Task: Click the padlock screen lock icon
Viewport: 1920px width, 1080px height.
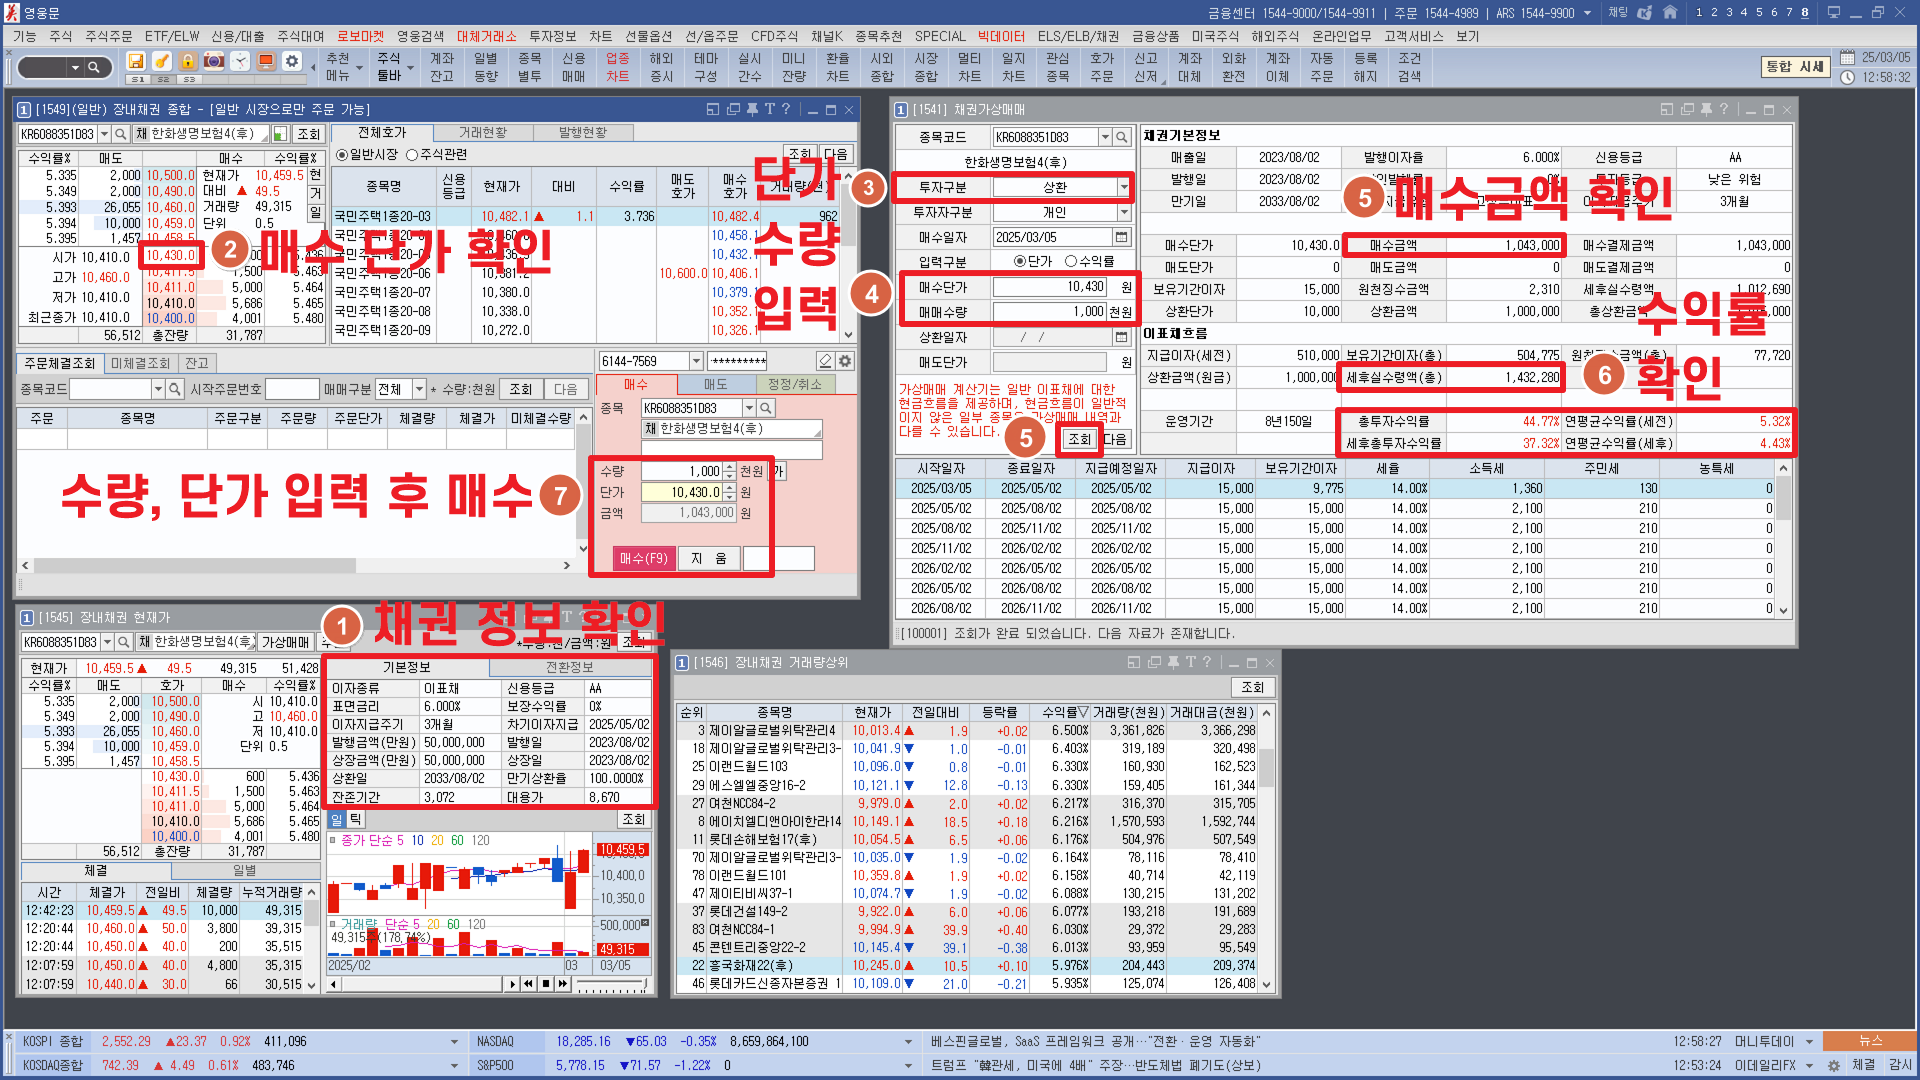Action: 188,61
